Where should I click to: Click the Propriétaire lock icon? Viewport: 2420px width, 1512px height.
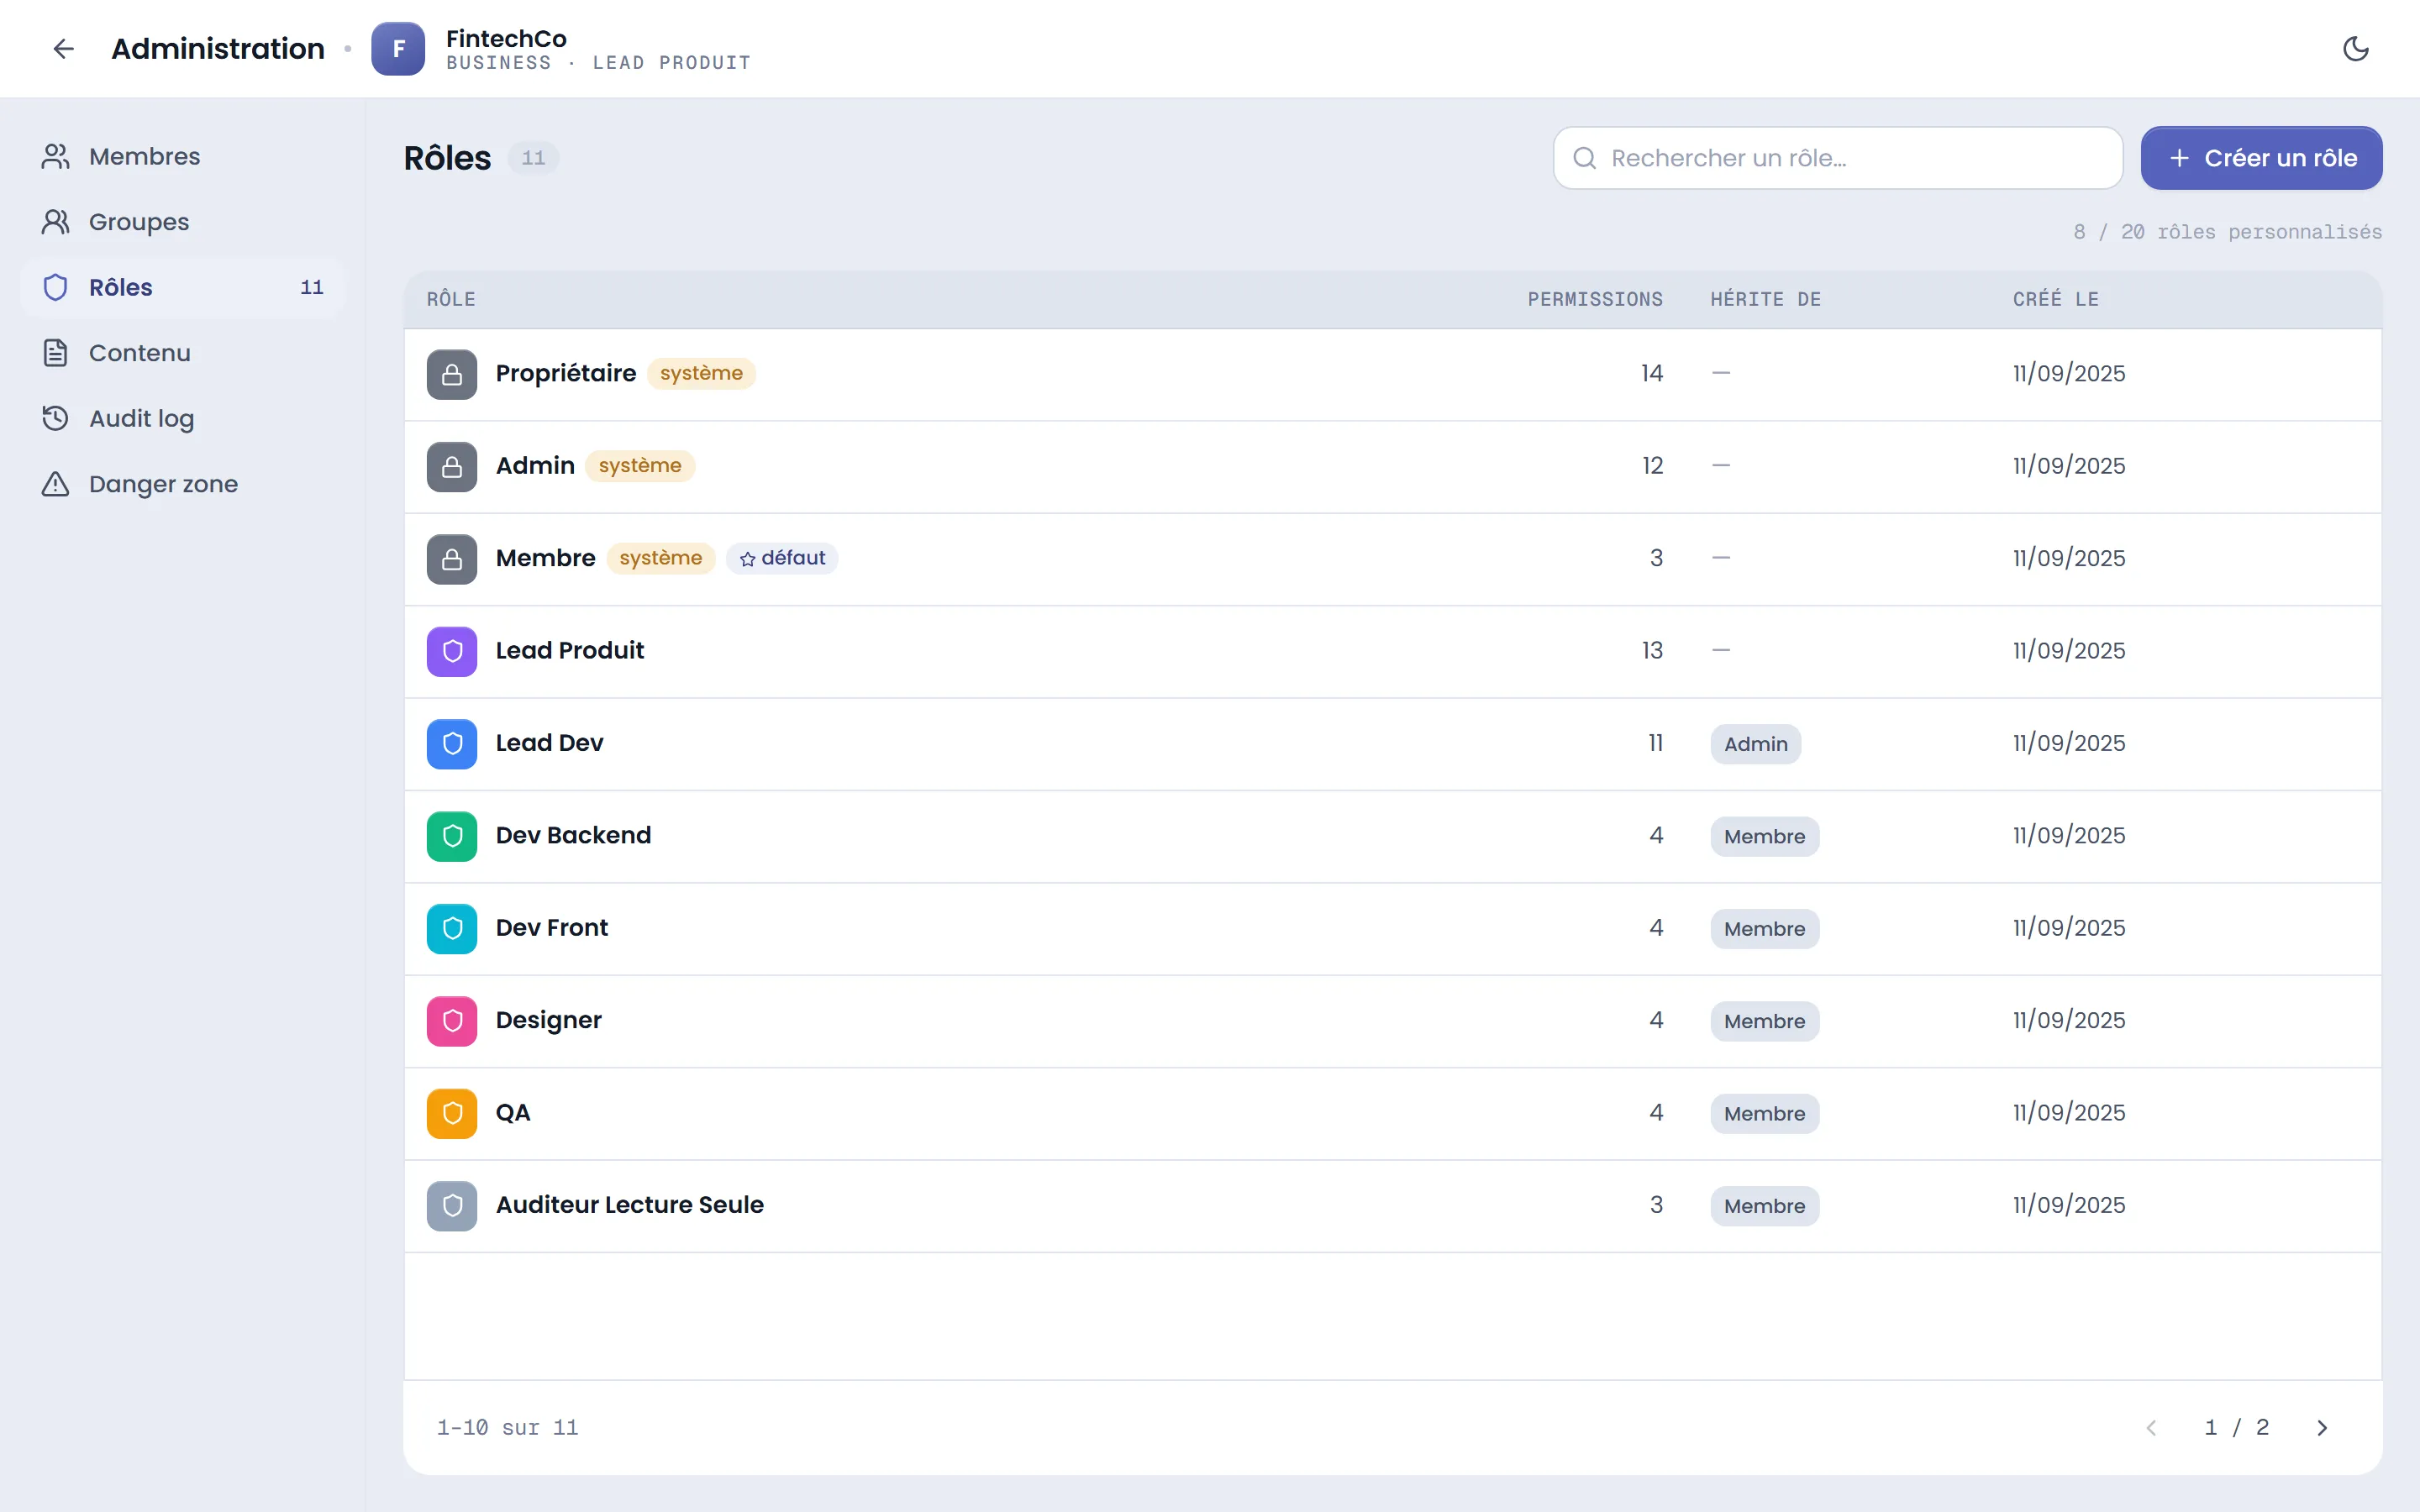(x=452, y=374)
